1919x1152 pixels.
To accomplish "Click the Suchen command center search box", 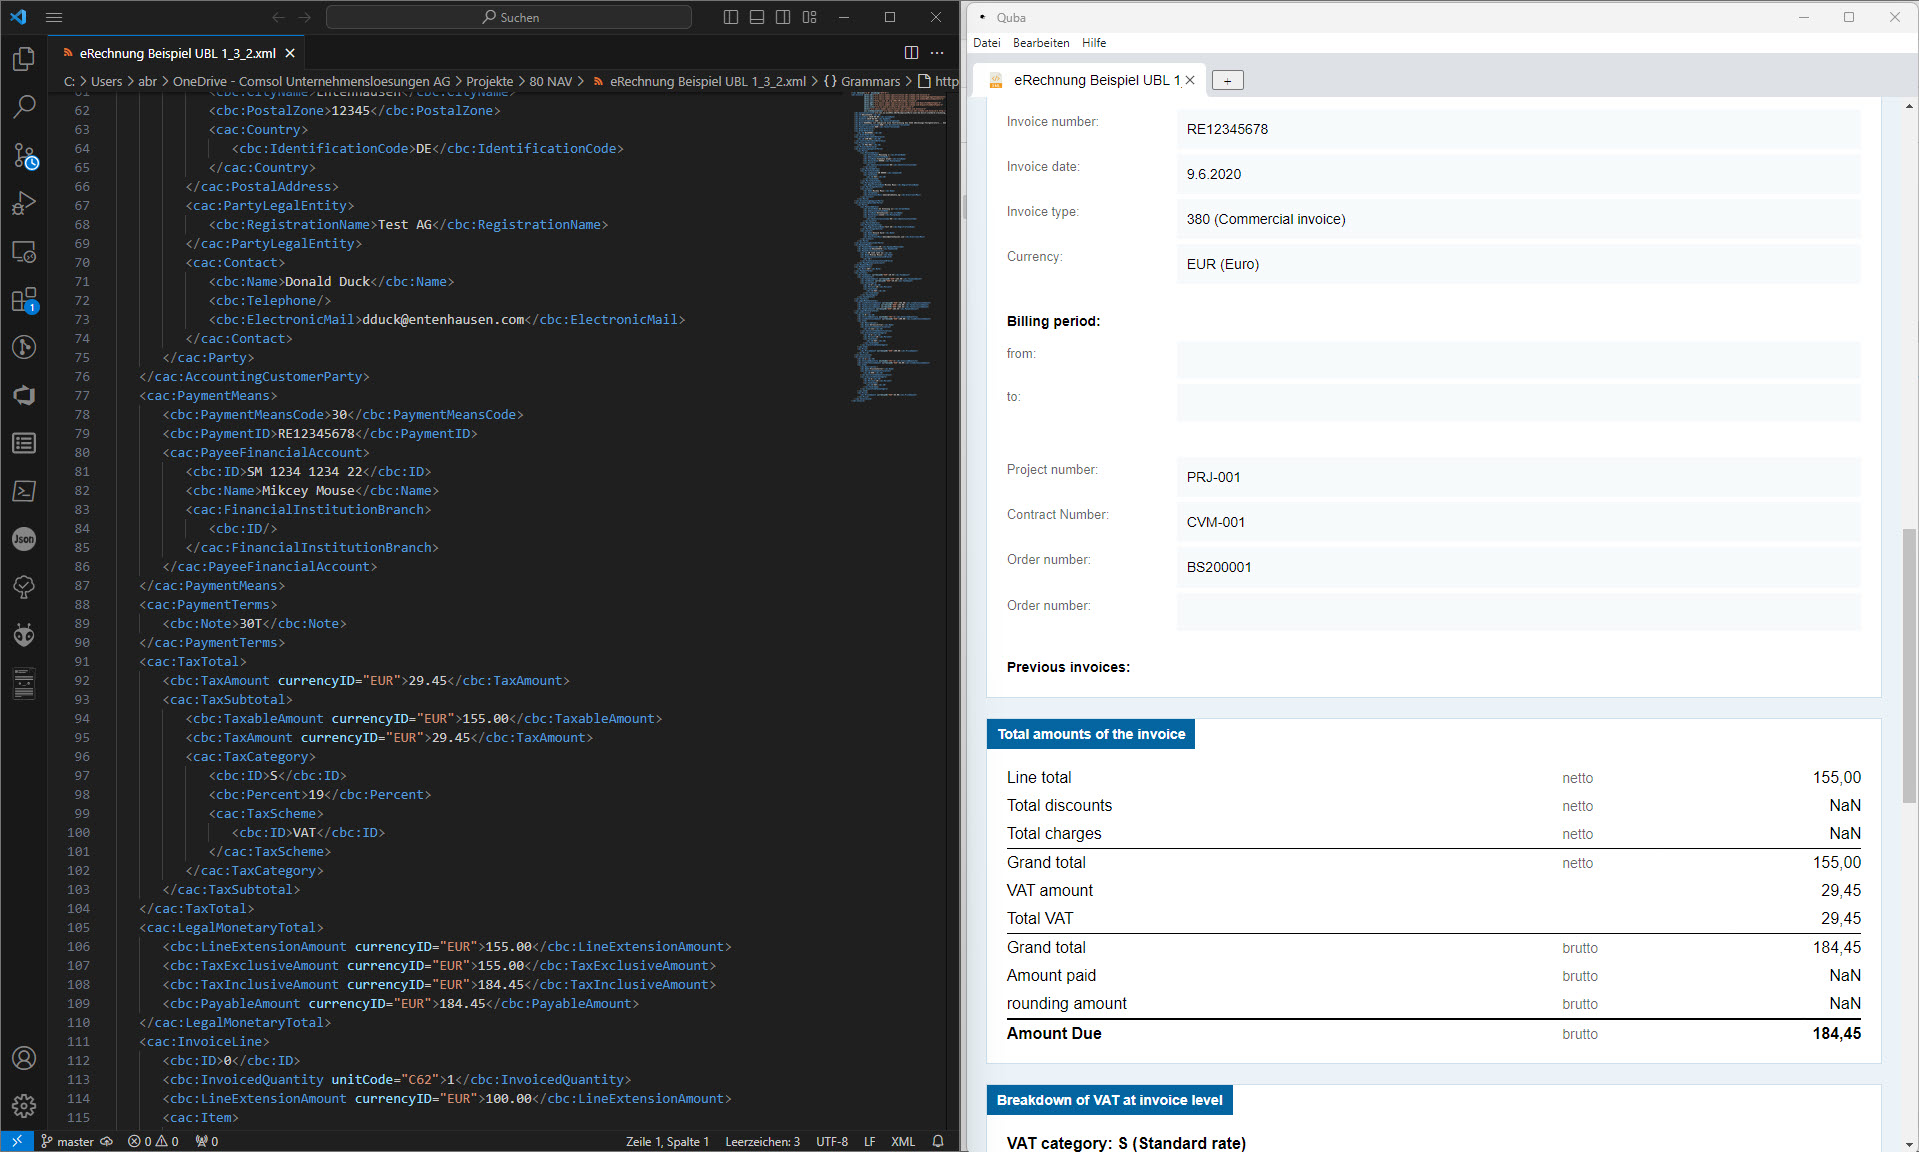I will point(509,17).
